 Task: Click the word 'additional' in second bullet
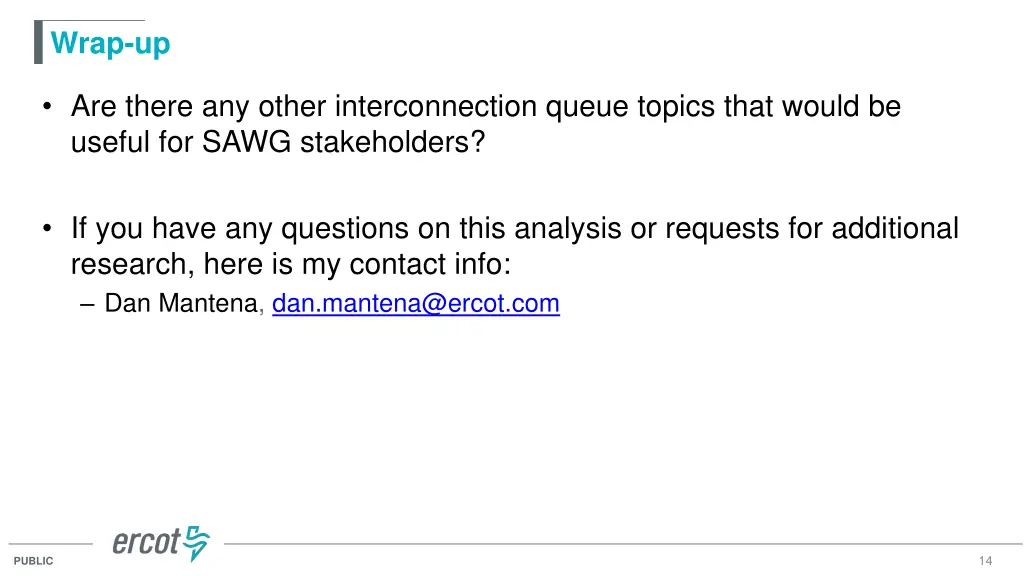[x=895, y=229]
